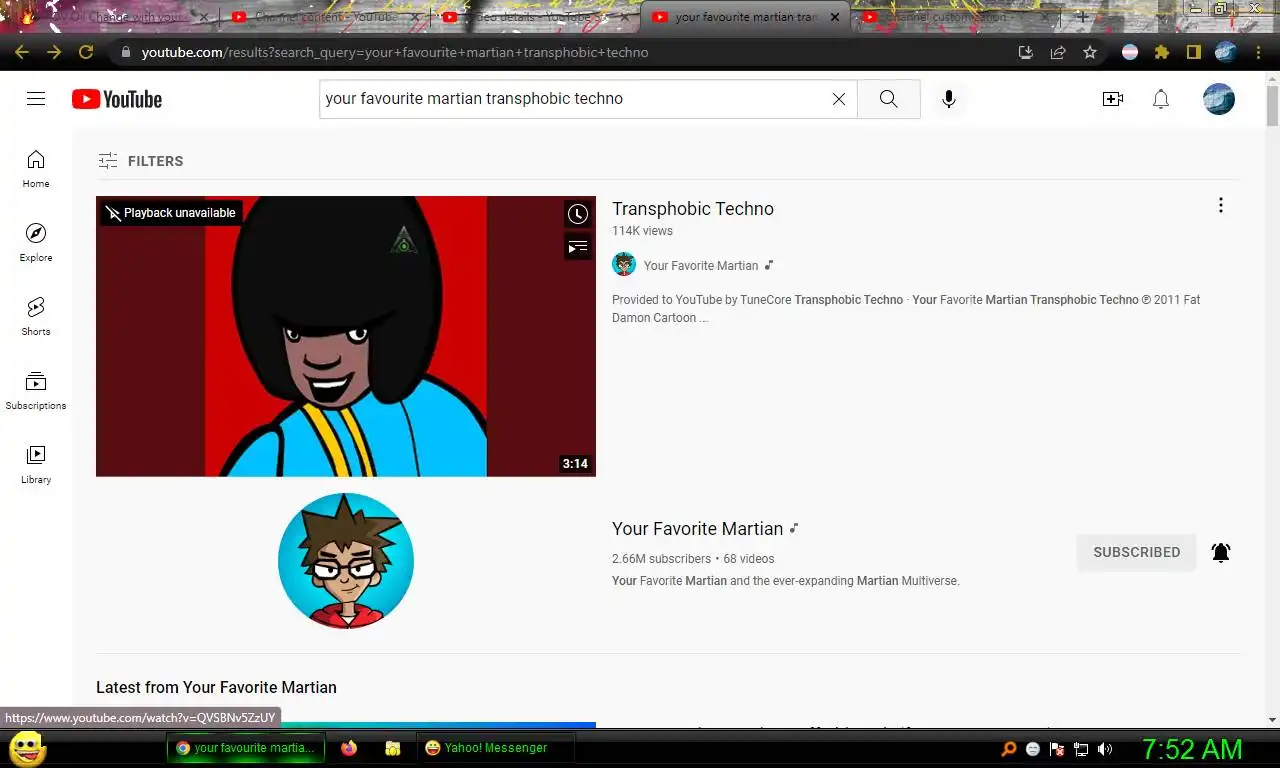1280x768 pixels.
Task: Open more options for Transphobic Techno result
Action: tap(1220, 206)
